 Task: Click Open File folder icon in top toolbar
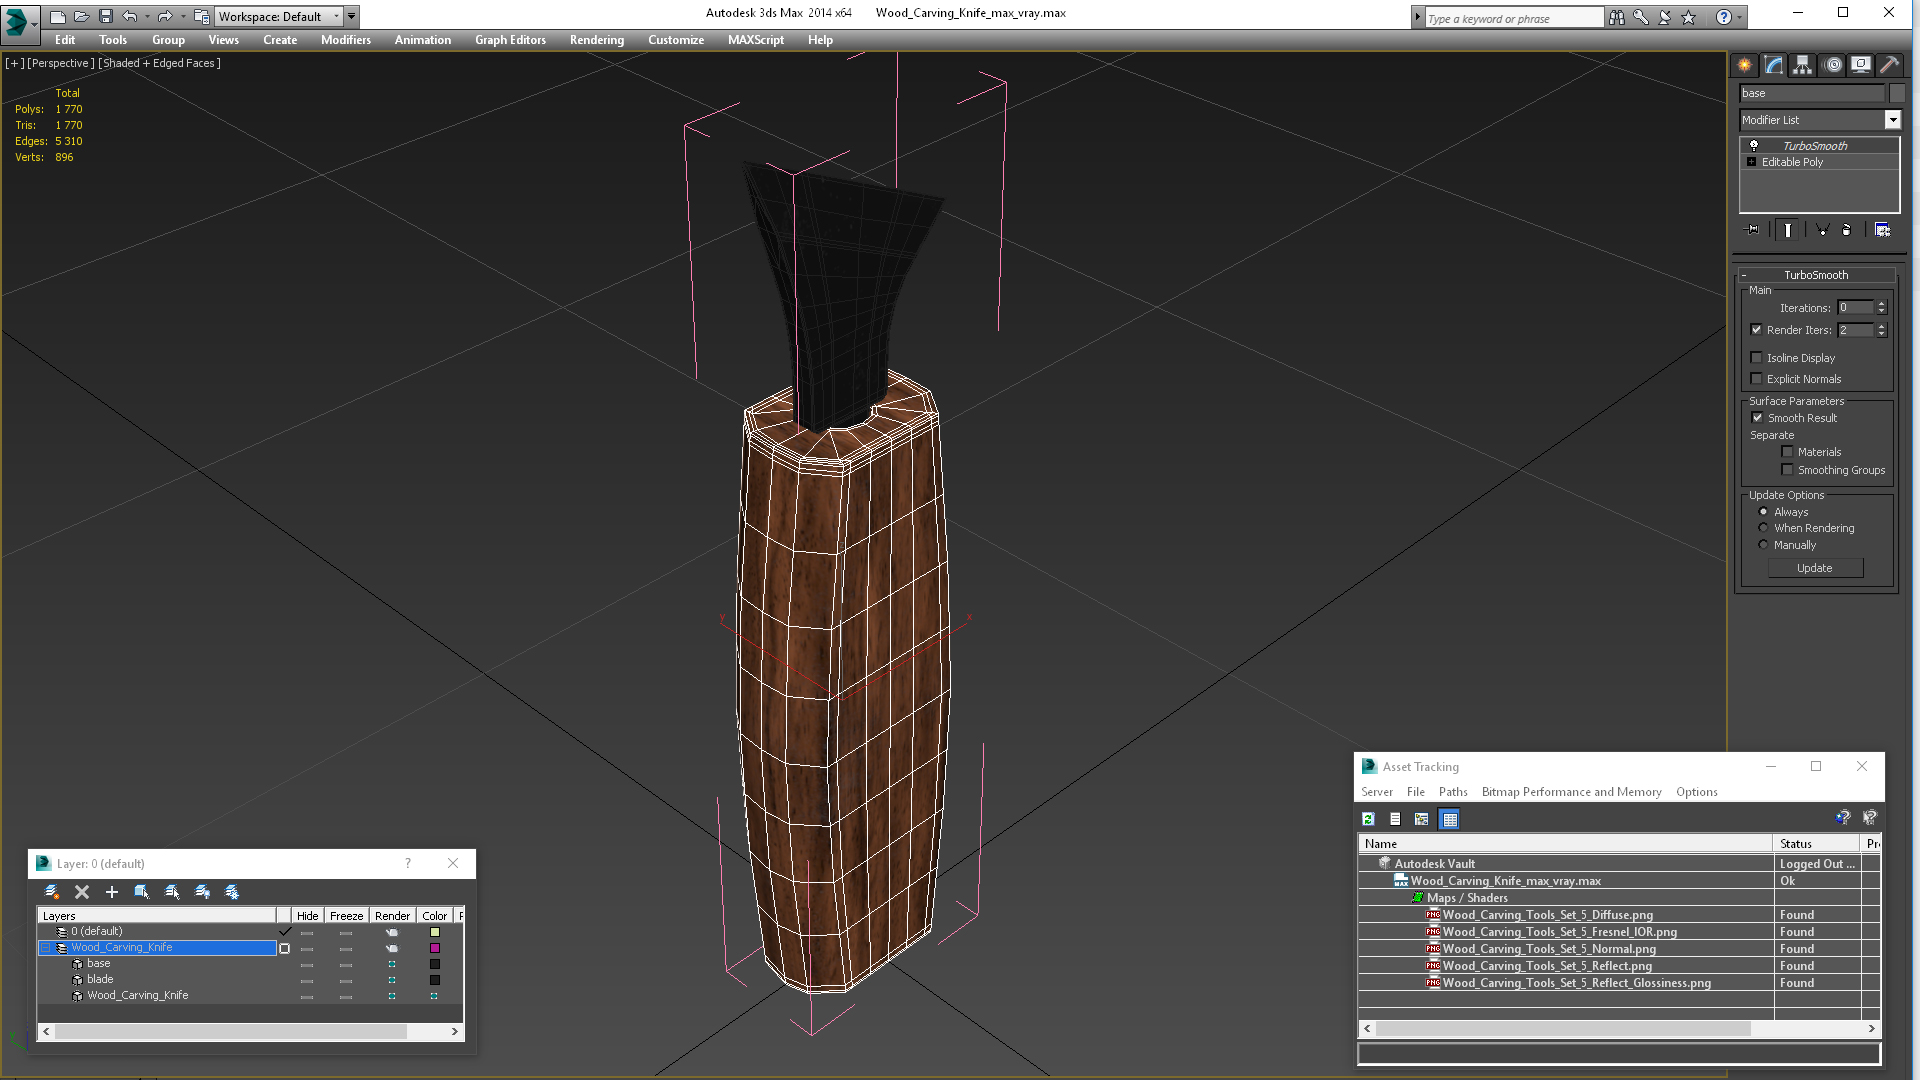pos(81,16)
